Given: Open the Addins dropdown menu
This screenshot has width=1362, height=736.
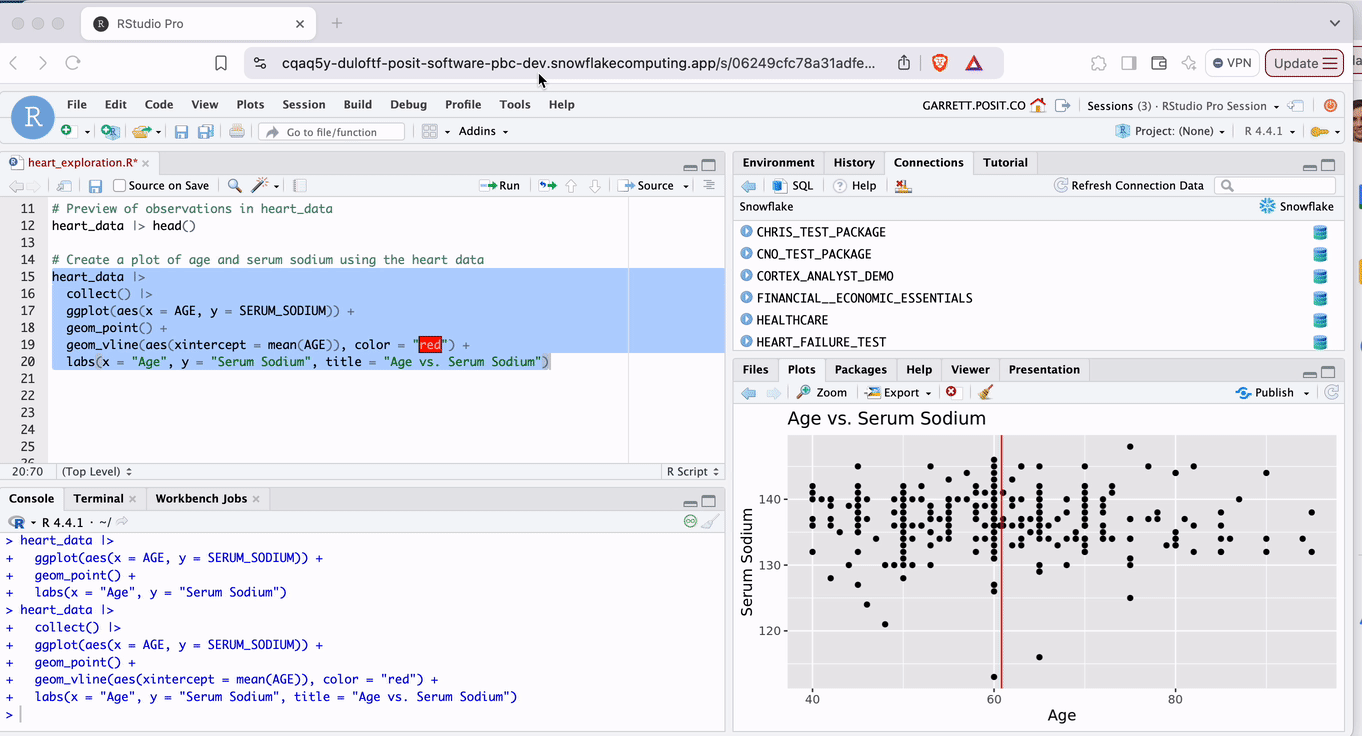Looking at the screenshot, I should (483, 132).
